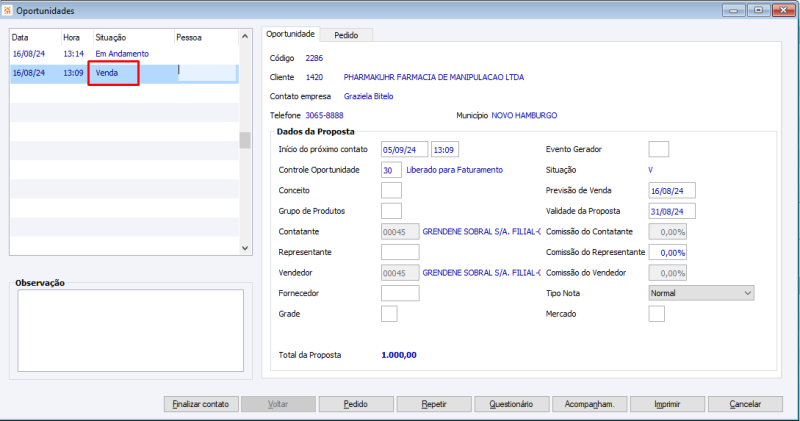The height and width of the screenshot is (421, 800).
Task: Click the opportunities list scrollbar thumb
Action: [245, 140]
